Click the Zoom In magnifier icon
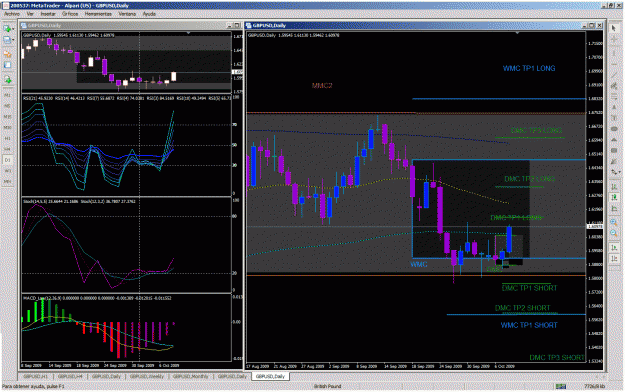The image size is (625, 392). tap(614, 222)
